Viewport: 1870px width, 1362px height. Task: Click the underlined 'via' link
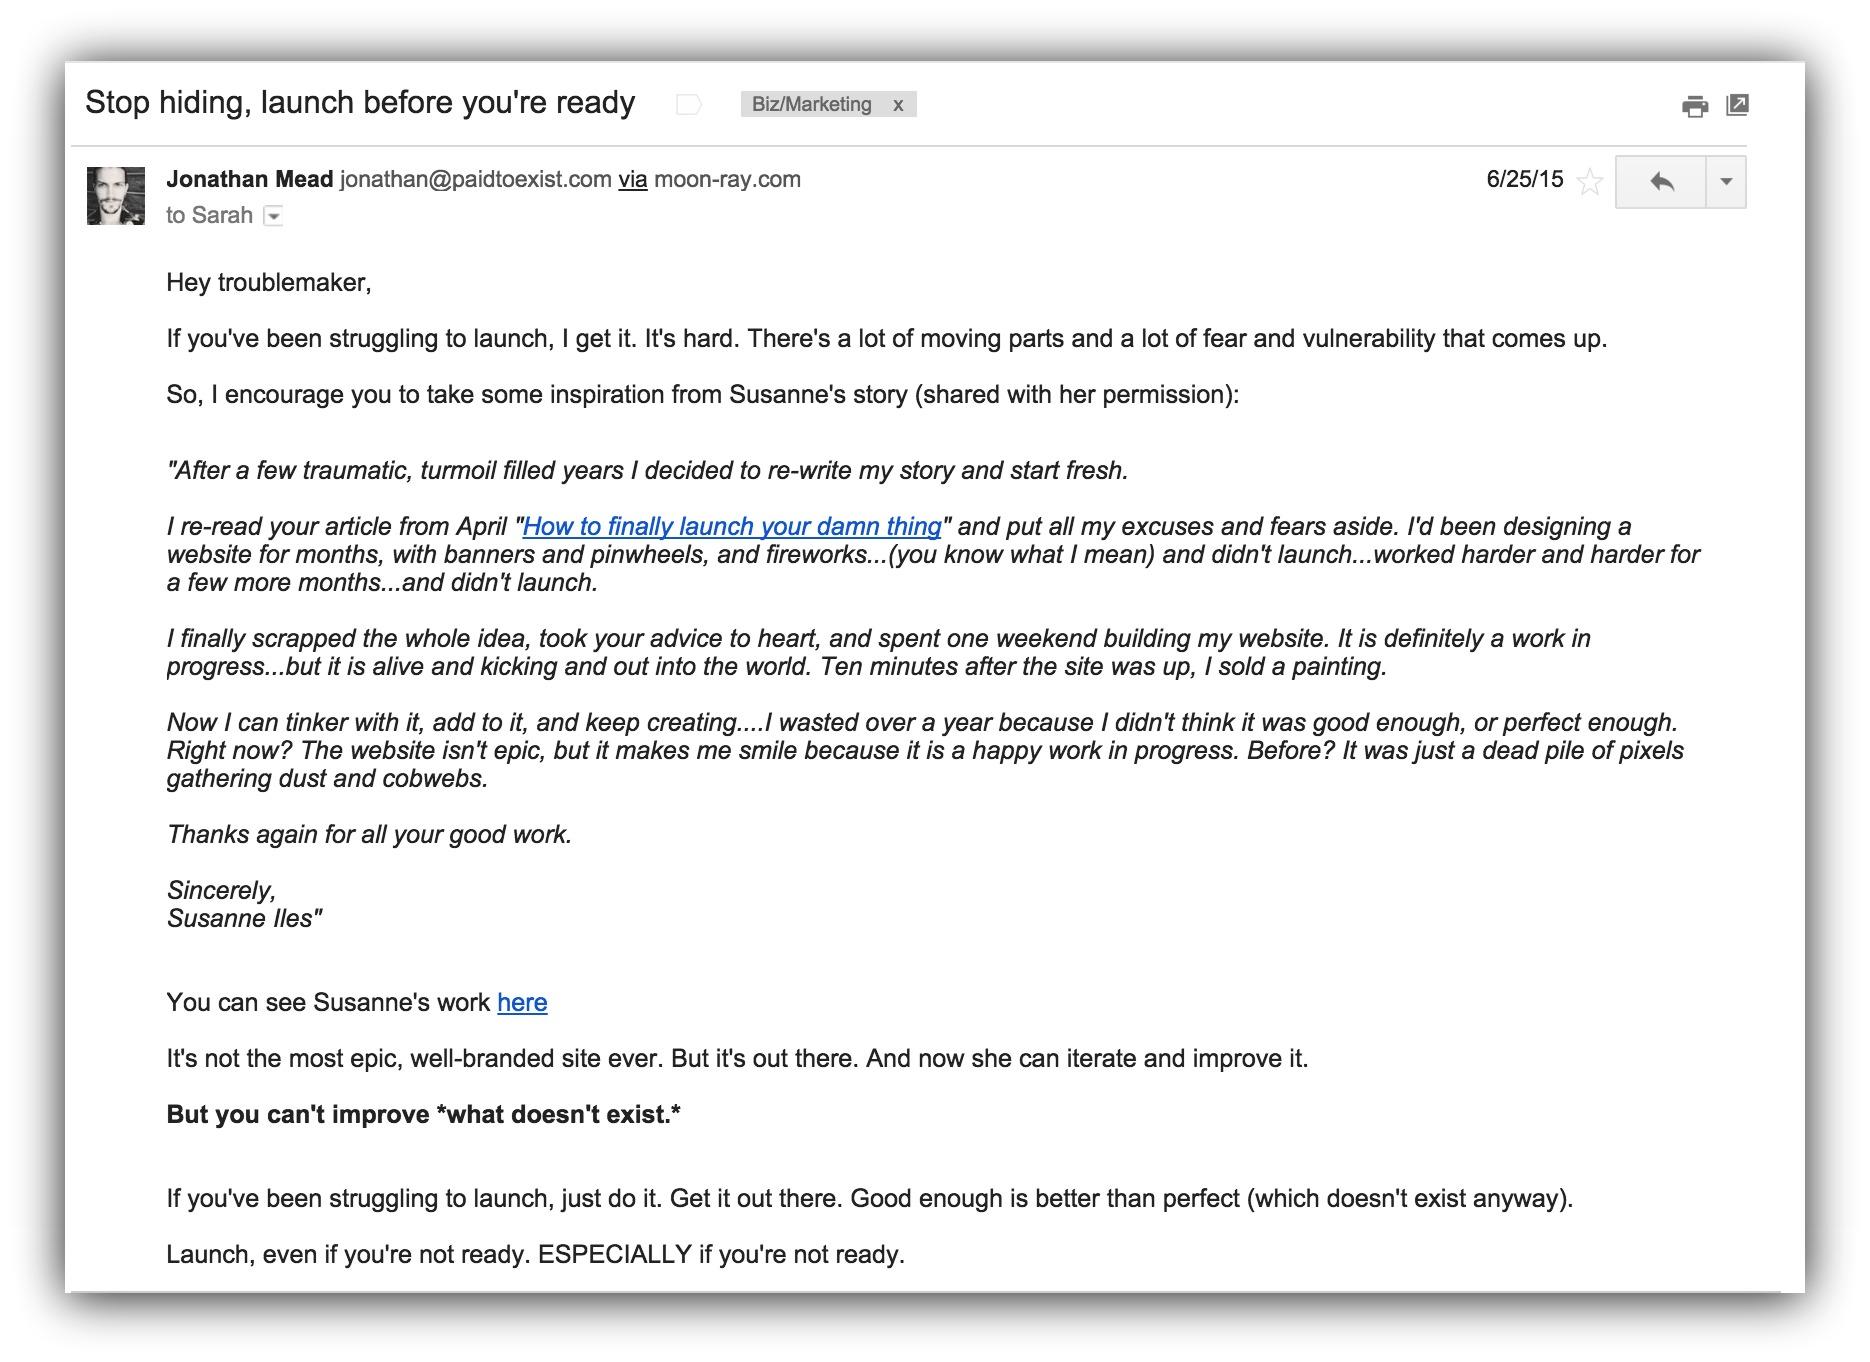[x=632, y=180]
